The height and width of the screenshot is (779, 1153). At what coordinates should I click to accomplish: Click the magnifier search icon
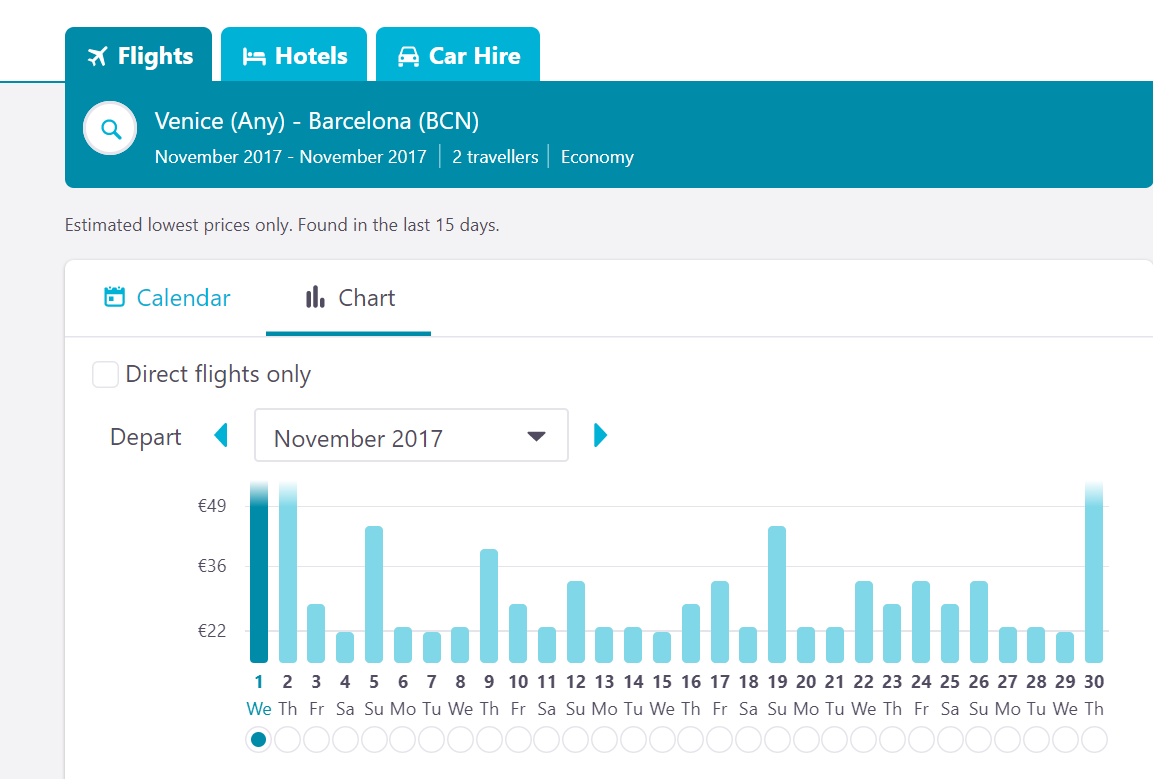tap(110, 129)
